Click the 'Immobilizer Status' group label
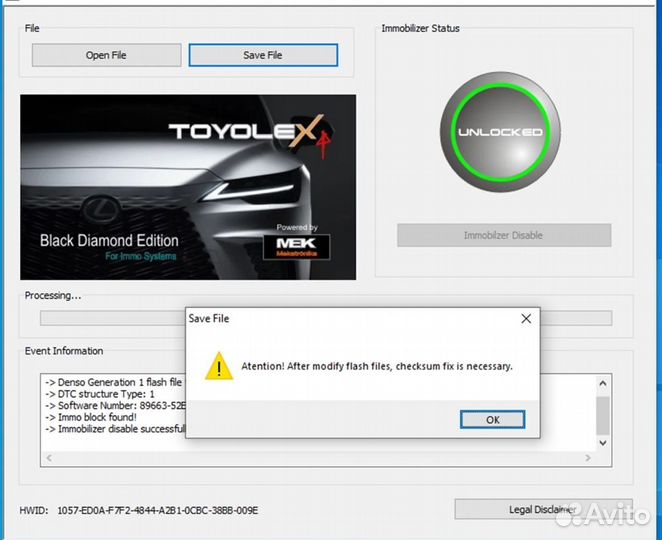 point(421,28)
